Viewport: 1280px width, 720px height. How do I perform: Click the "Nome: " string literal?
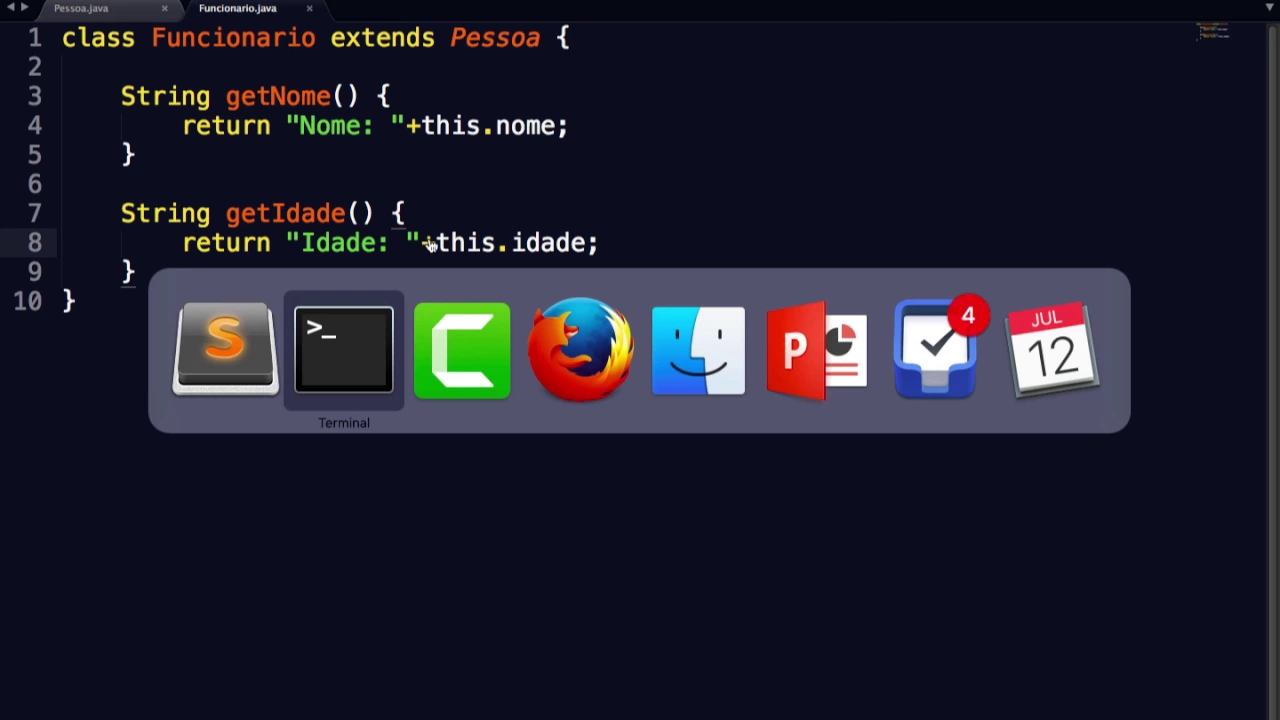coord(345,126)
